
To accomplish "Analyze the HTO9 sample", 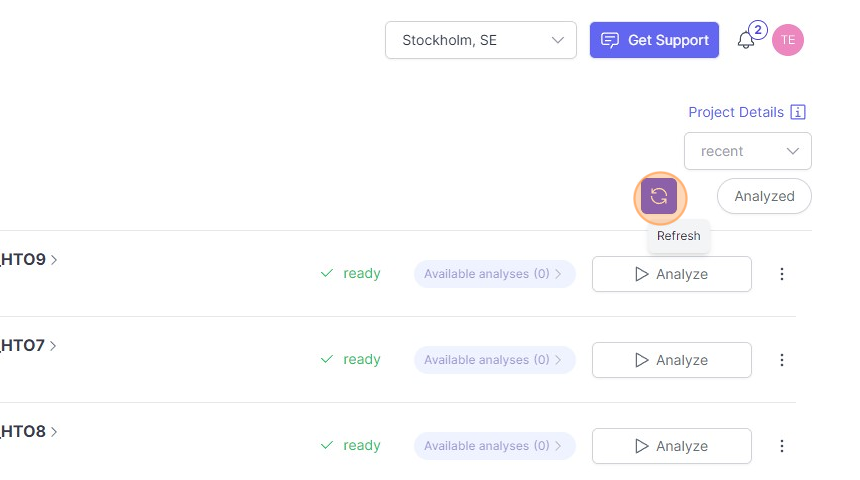I will pyautogui.click(x=671, y=274).
